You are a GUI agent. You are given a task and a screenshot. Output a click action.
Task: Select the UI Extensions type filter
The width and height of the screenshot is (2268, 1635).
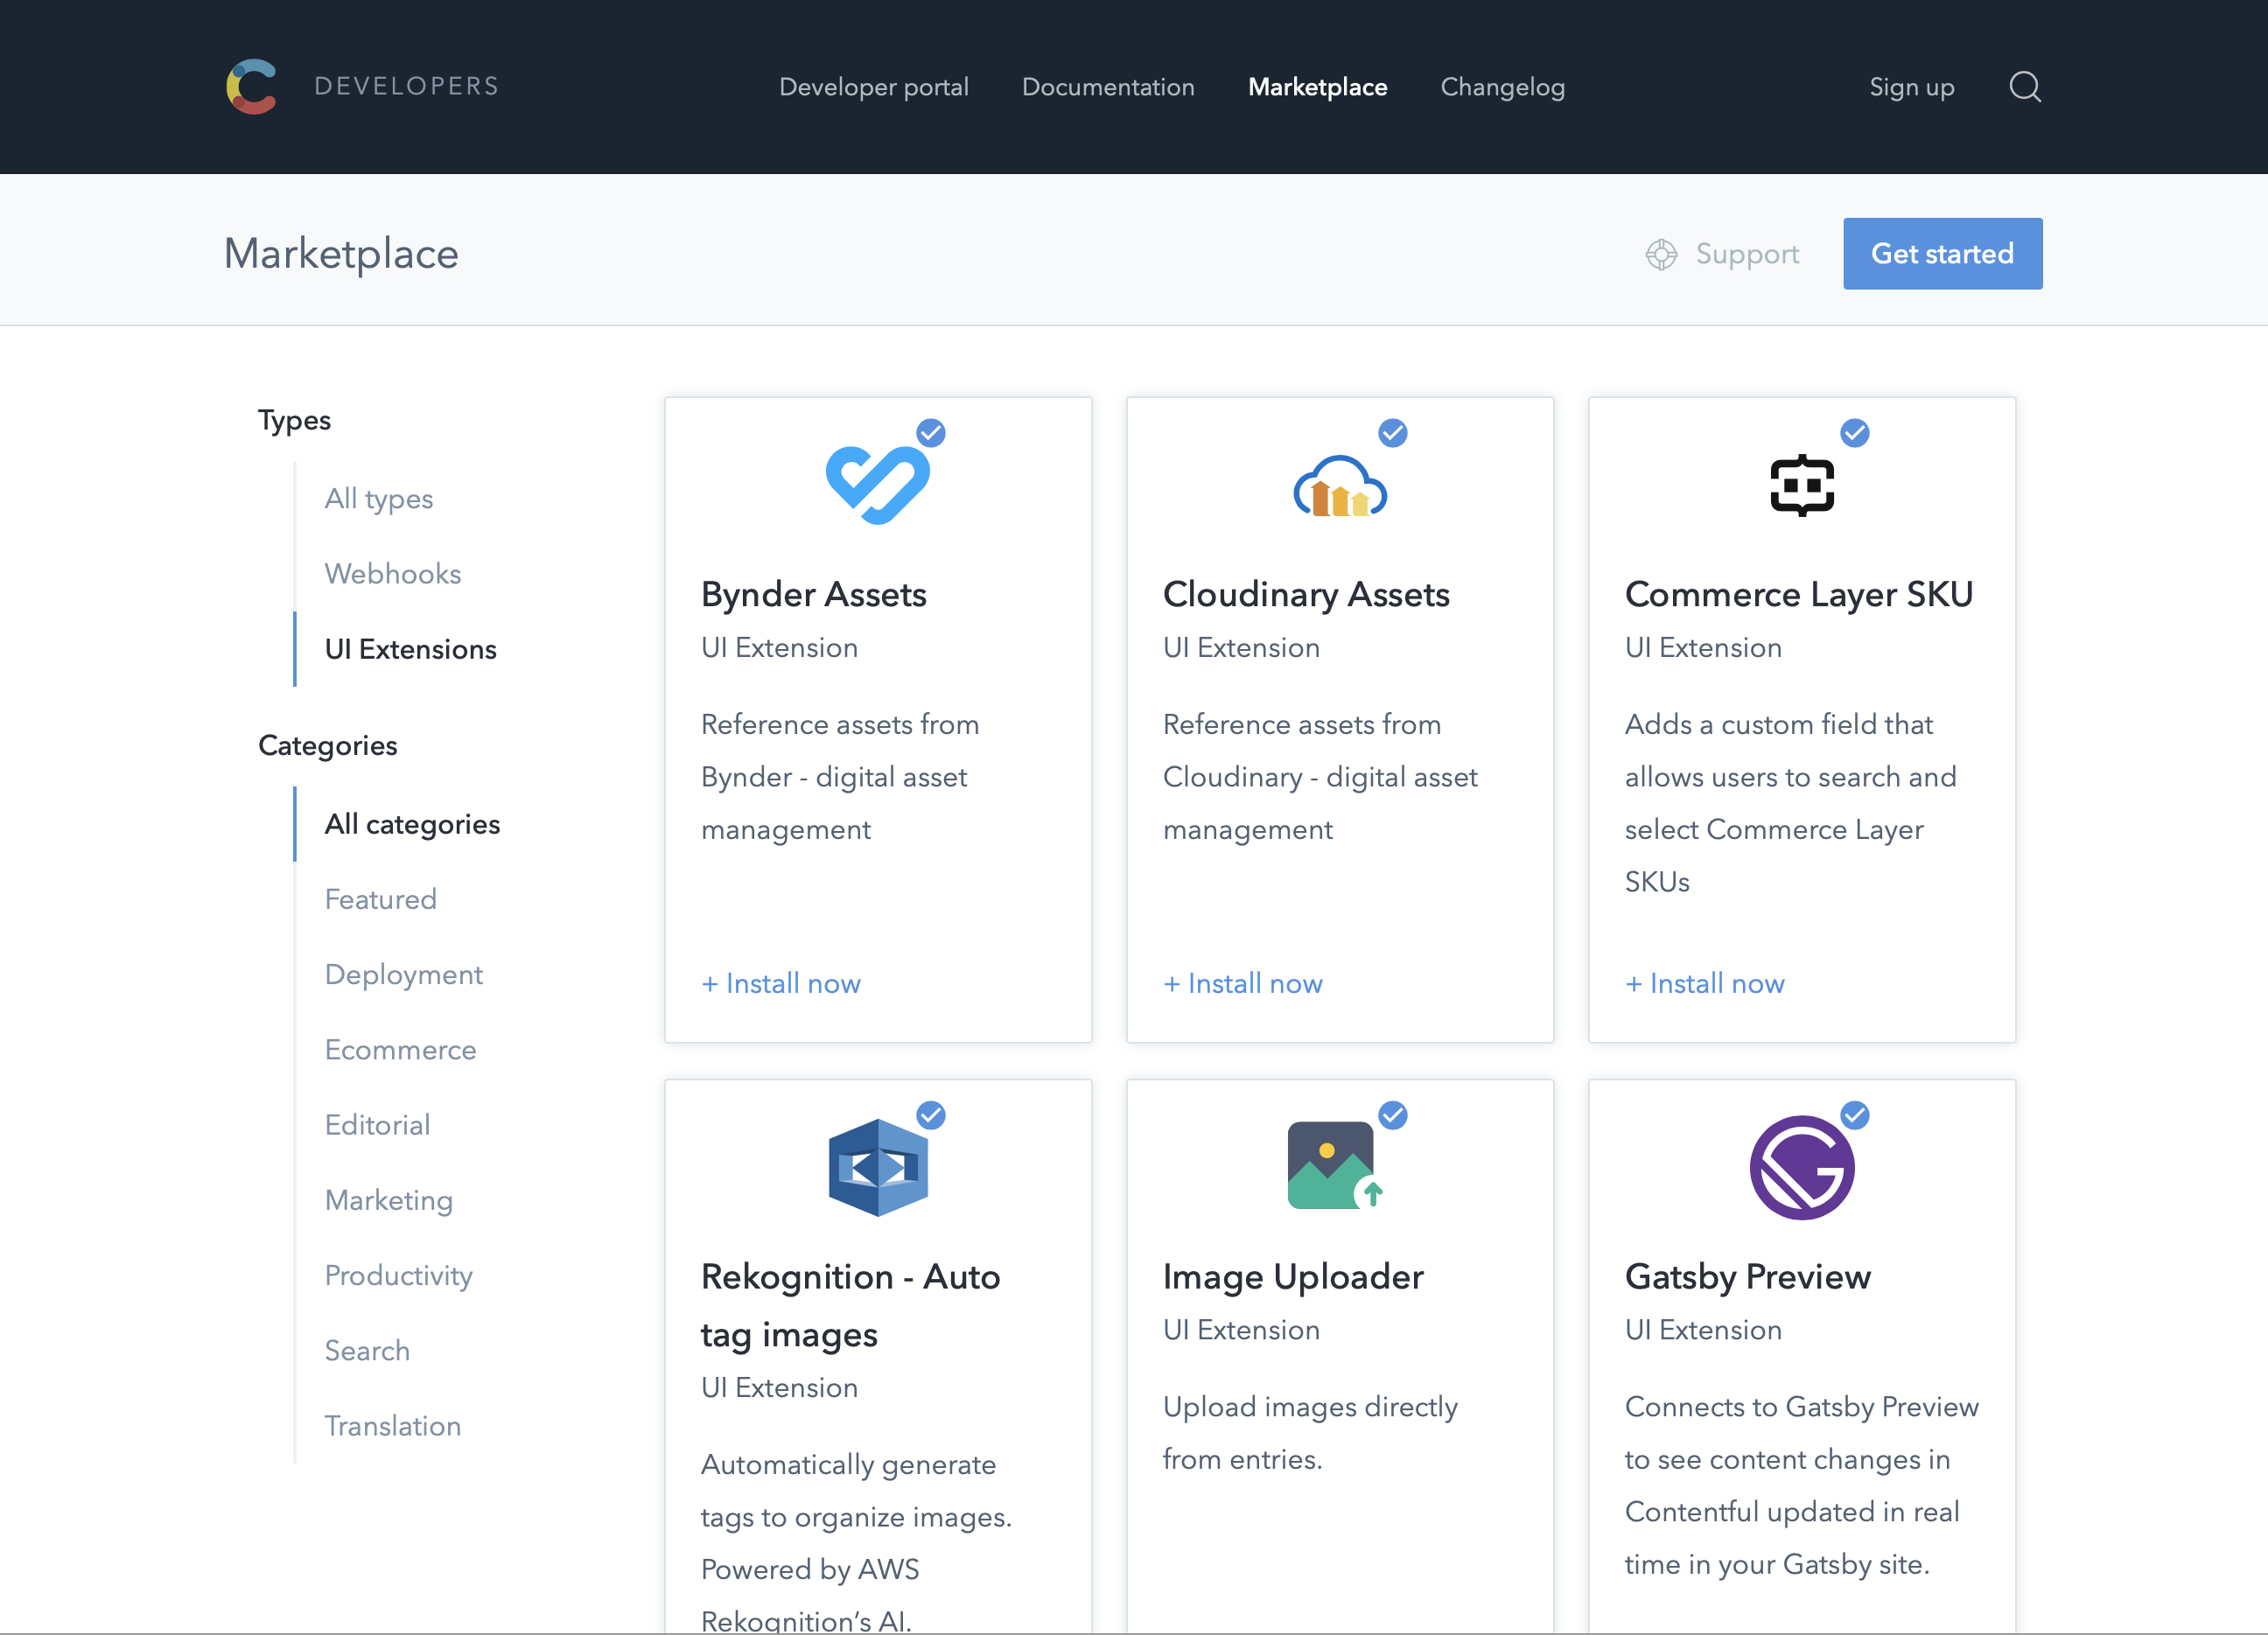coord(411,649)
